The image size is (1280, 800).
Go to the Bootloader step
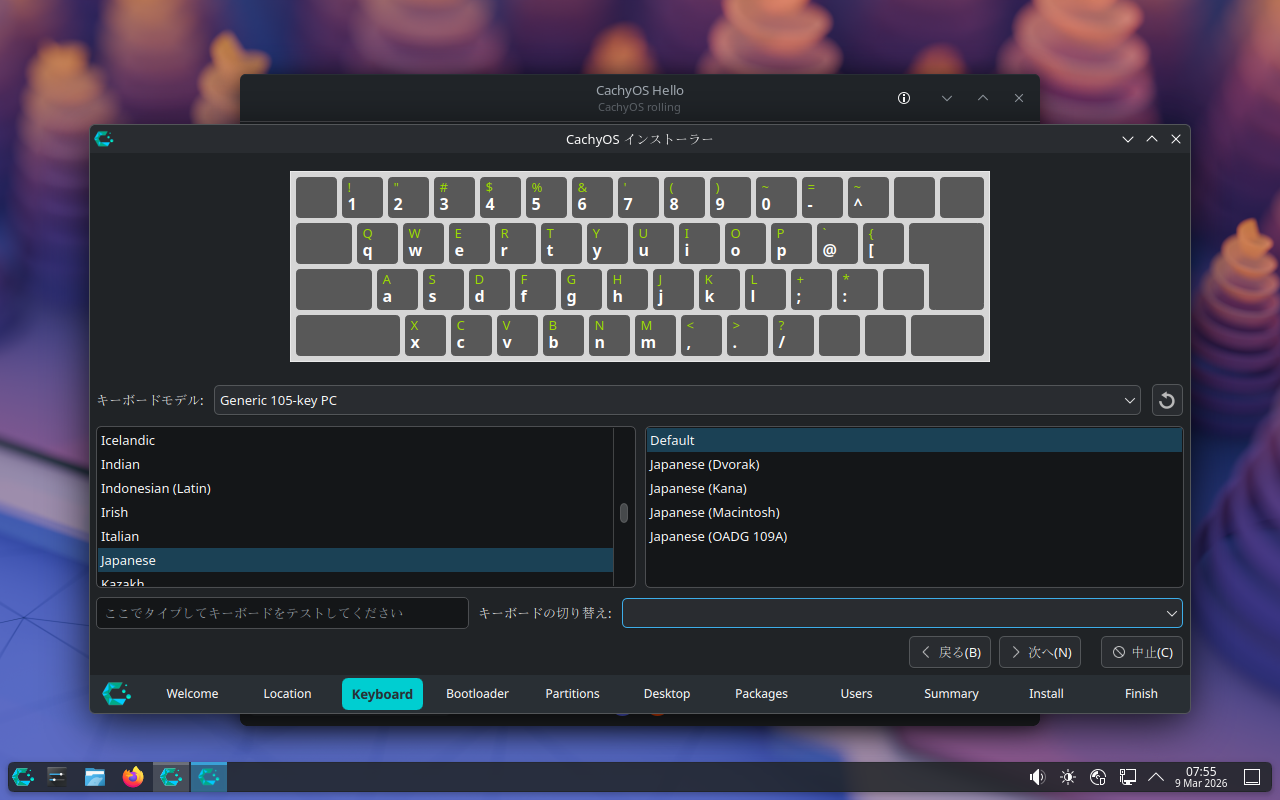coord(477,694)
